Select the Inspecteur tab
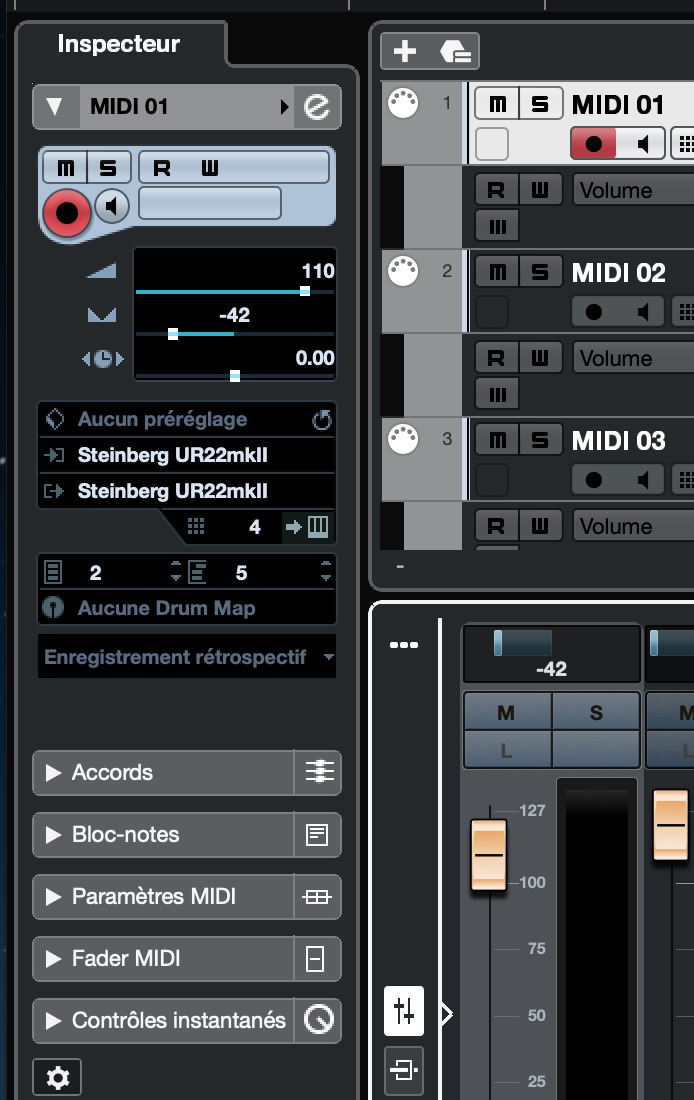The image size is (694, 1100). click(118, 44)
